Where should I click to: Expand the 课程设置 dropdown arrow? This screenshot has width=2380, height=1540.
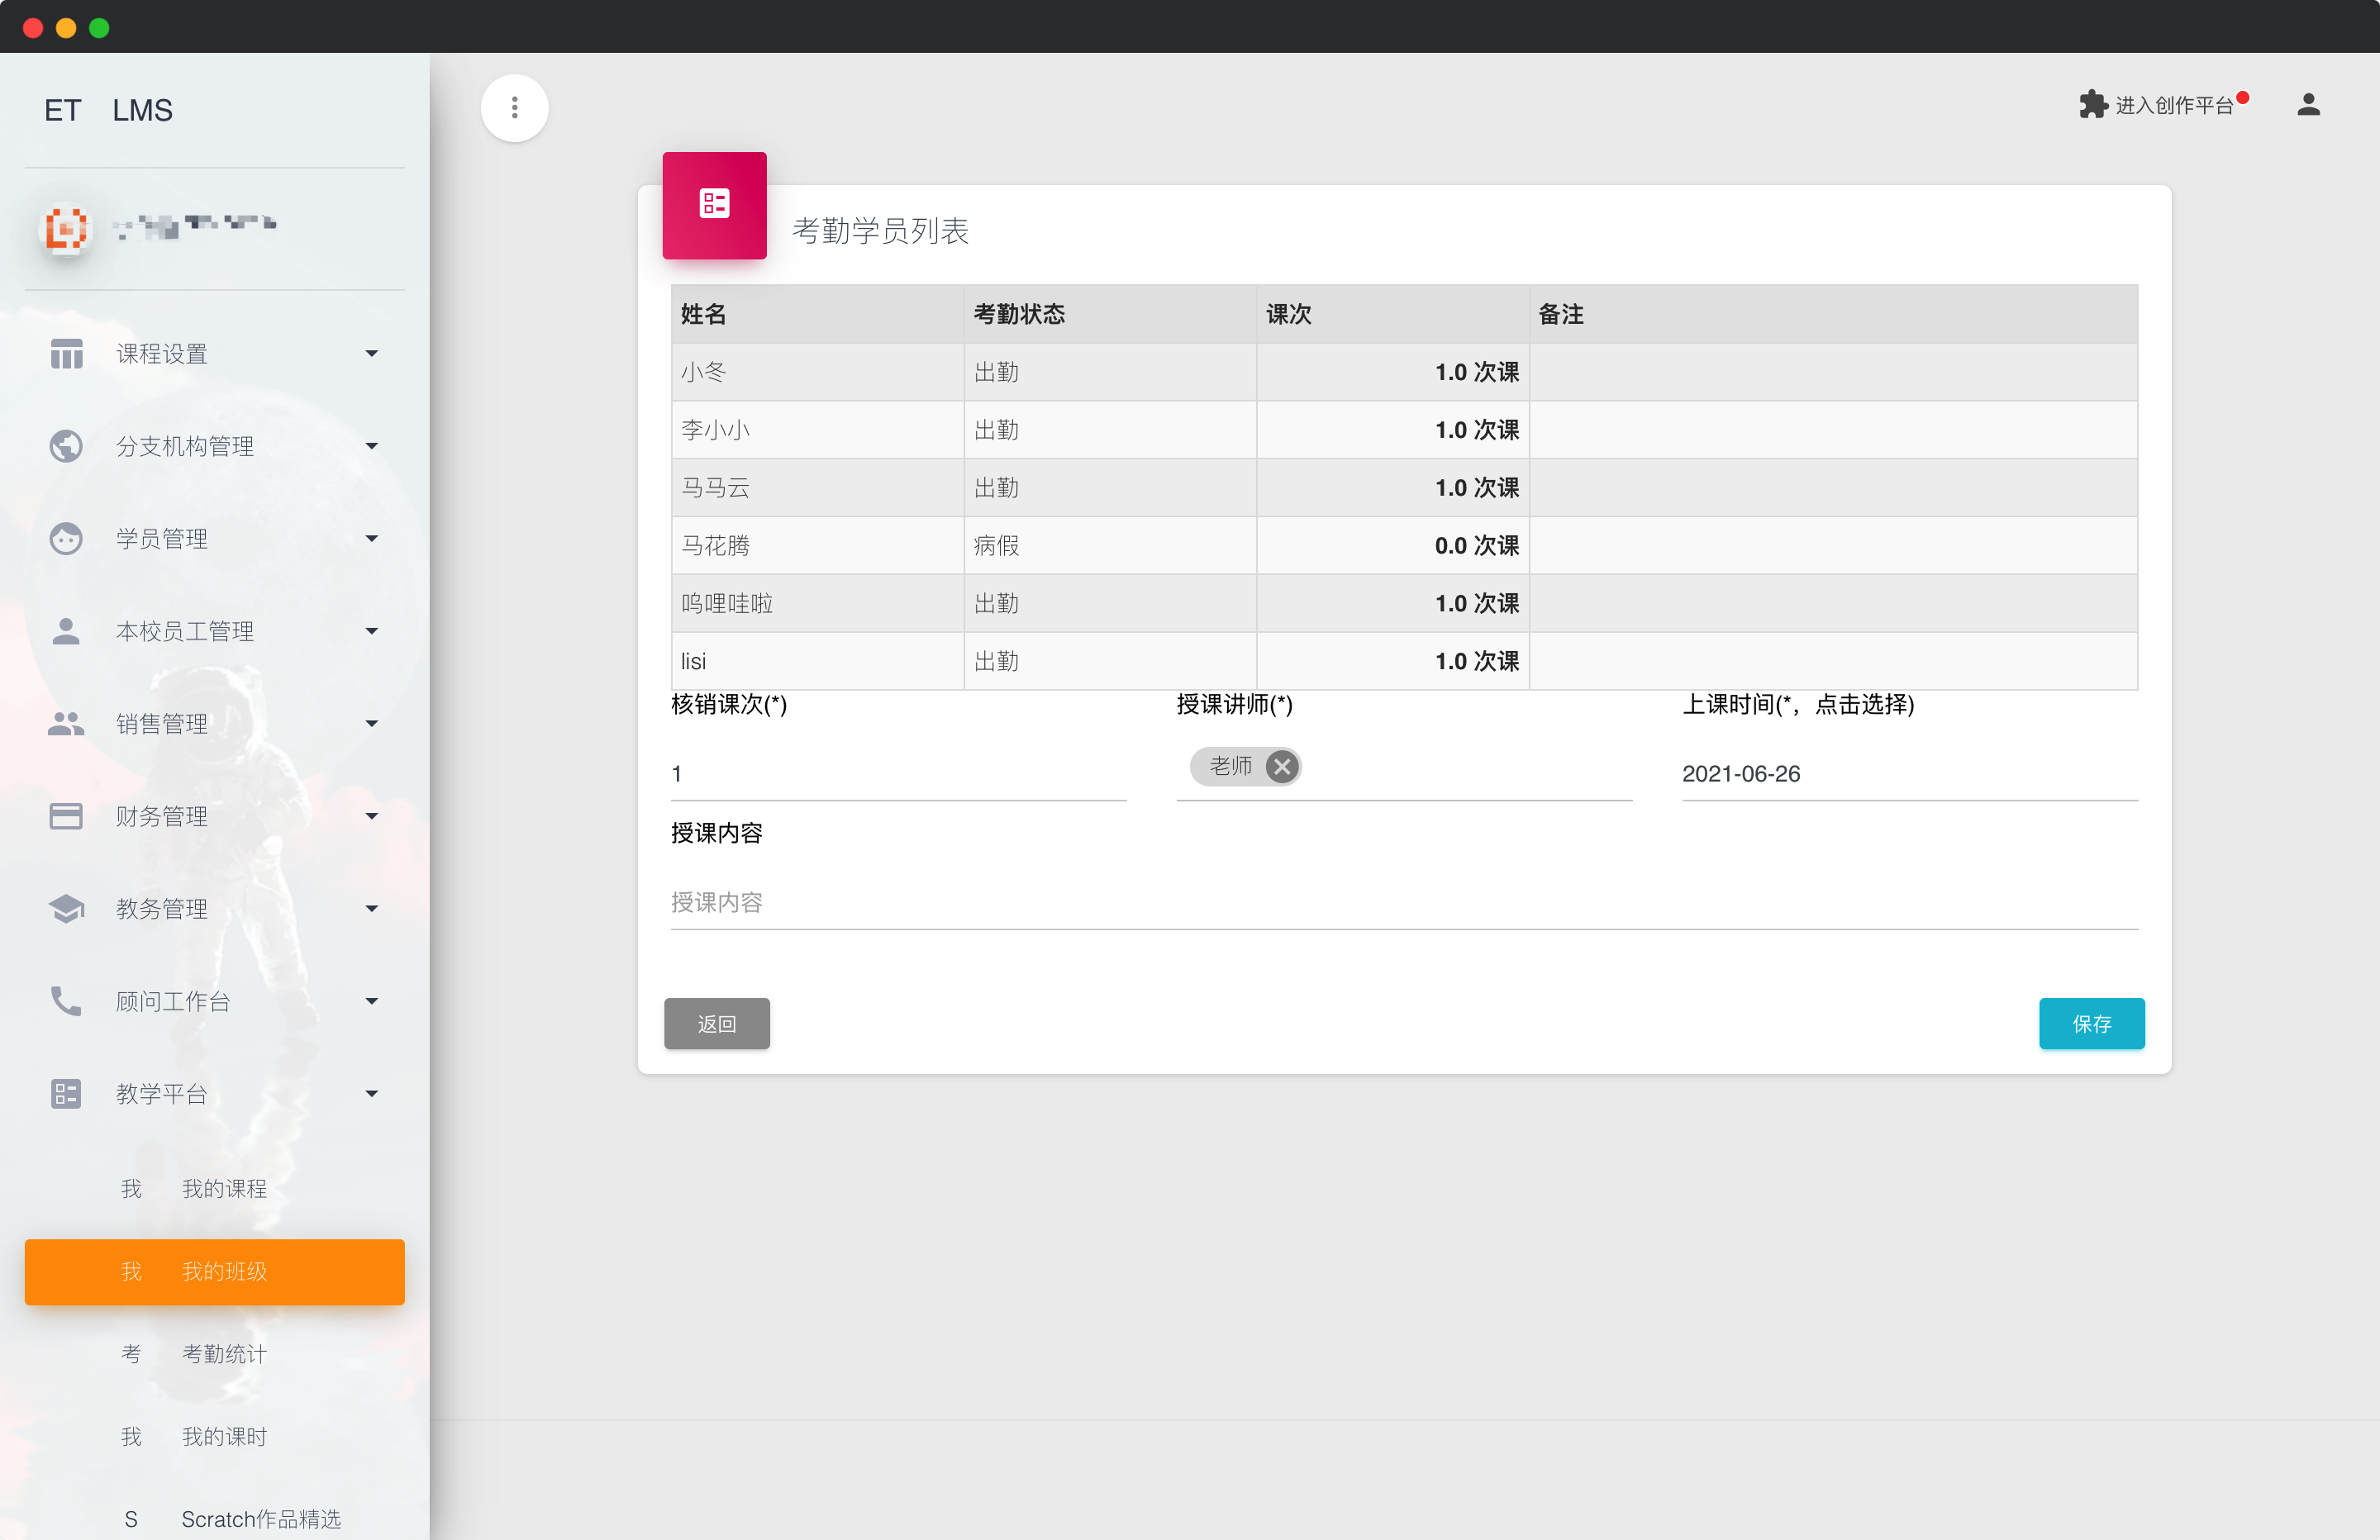[x=372, y=354]
